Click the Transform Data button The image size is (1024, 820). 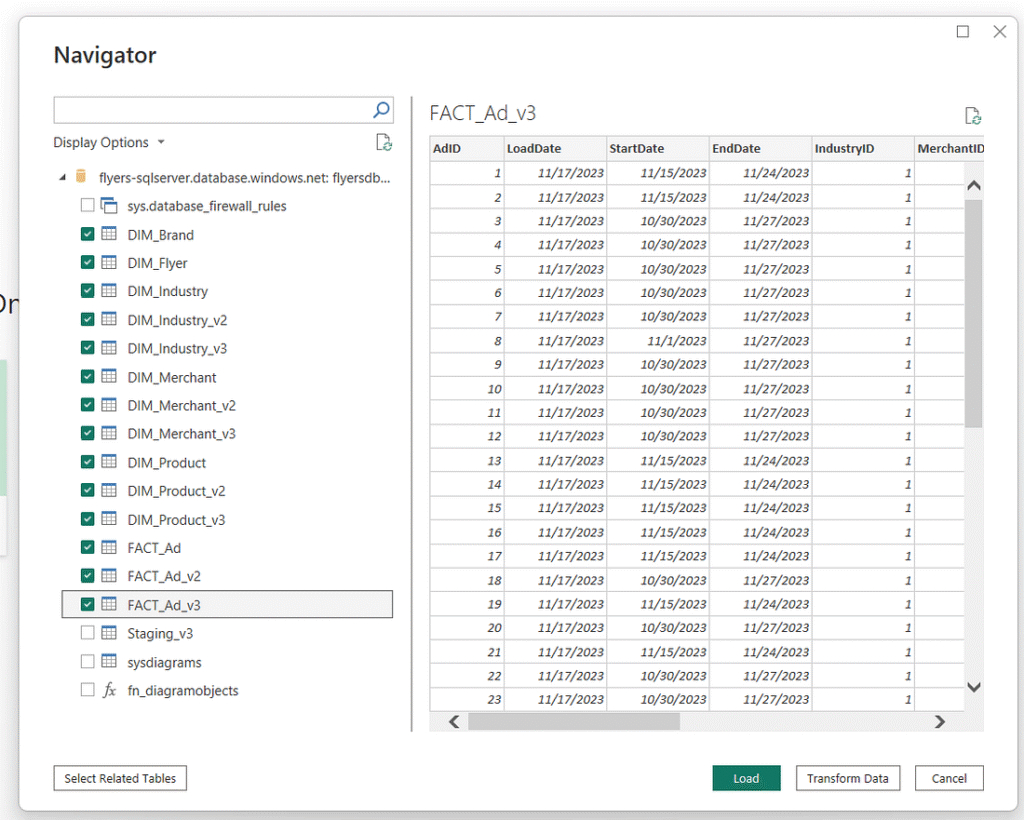point(848,778)
